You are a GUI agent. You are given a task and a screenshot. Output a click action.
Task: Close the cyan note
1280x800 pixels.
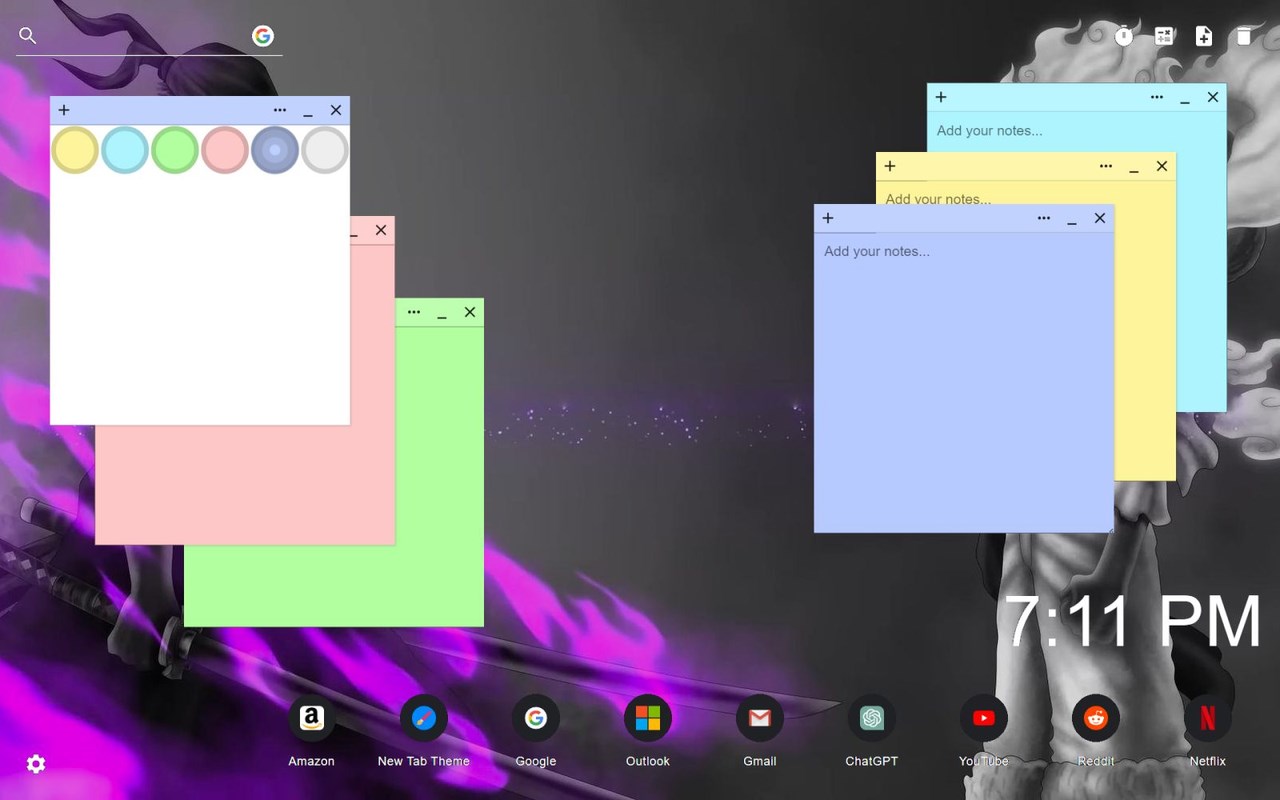1213,97
